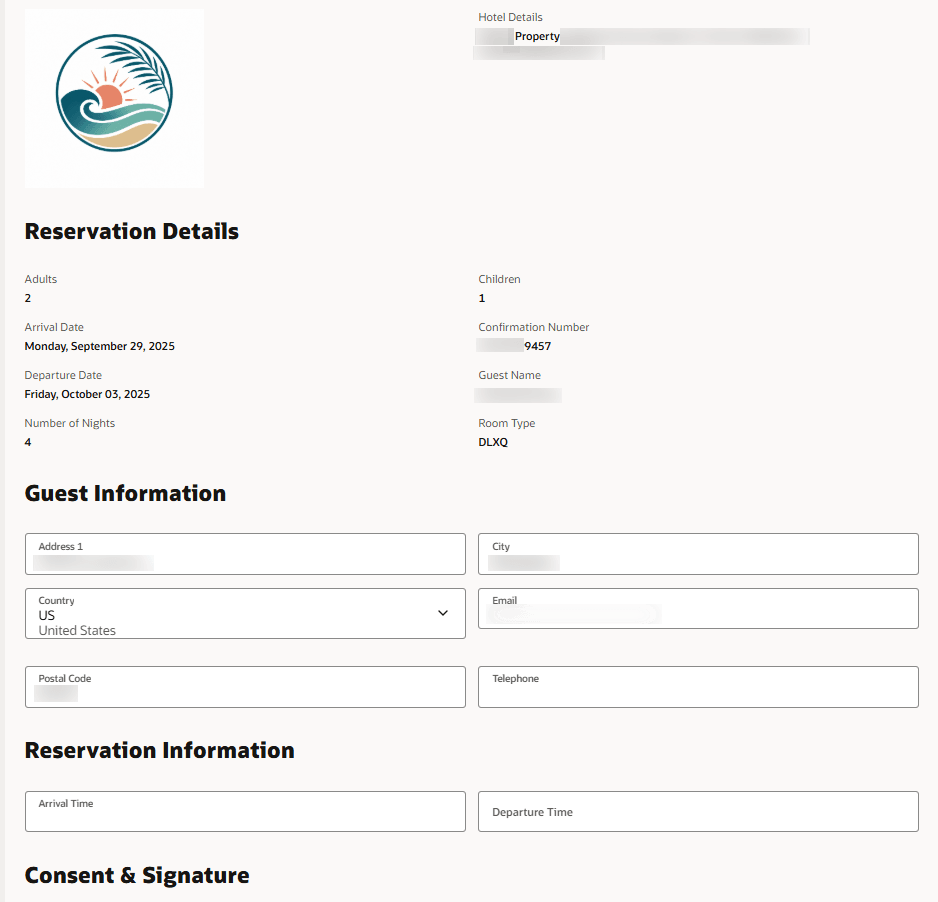
Task: Click the Postal Code field
Action: coord(245,687)
